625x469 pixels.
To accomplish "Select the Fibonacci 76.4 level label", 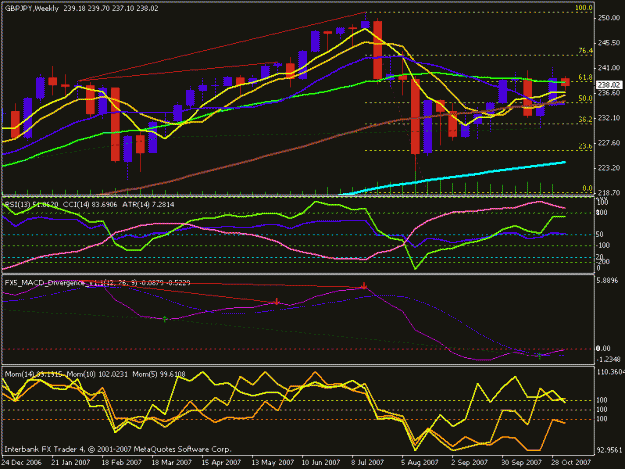I will [585, 51].
